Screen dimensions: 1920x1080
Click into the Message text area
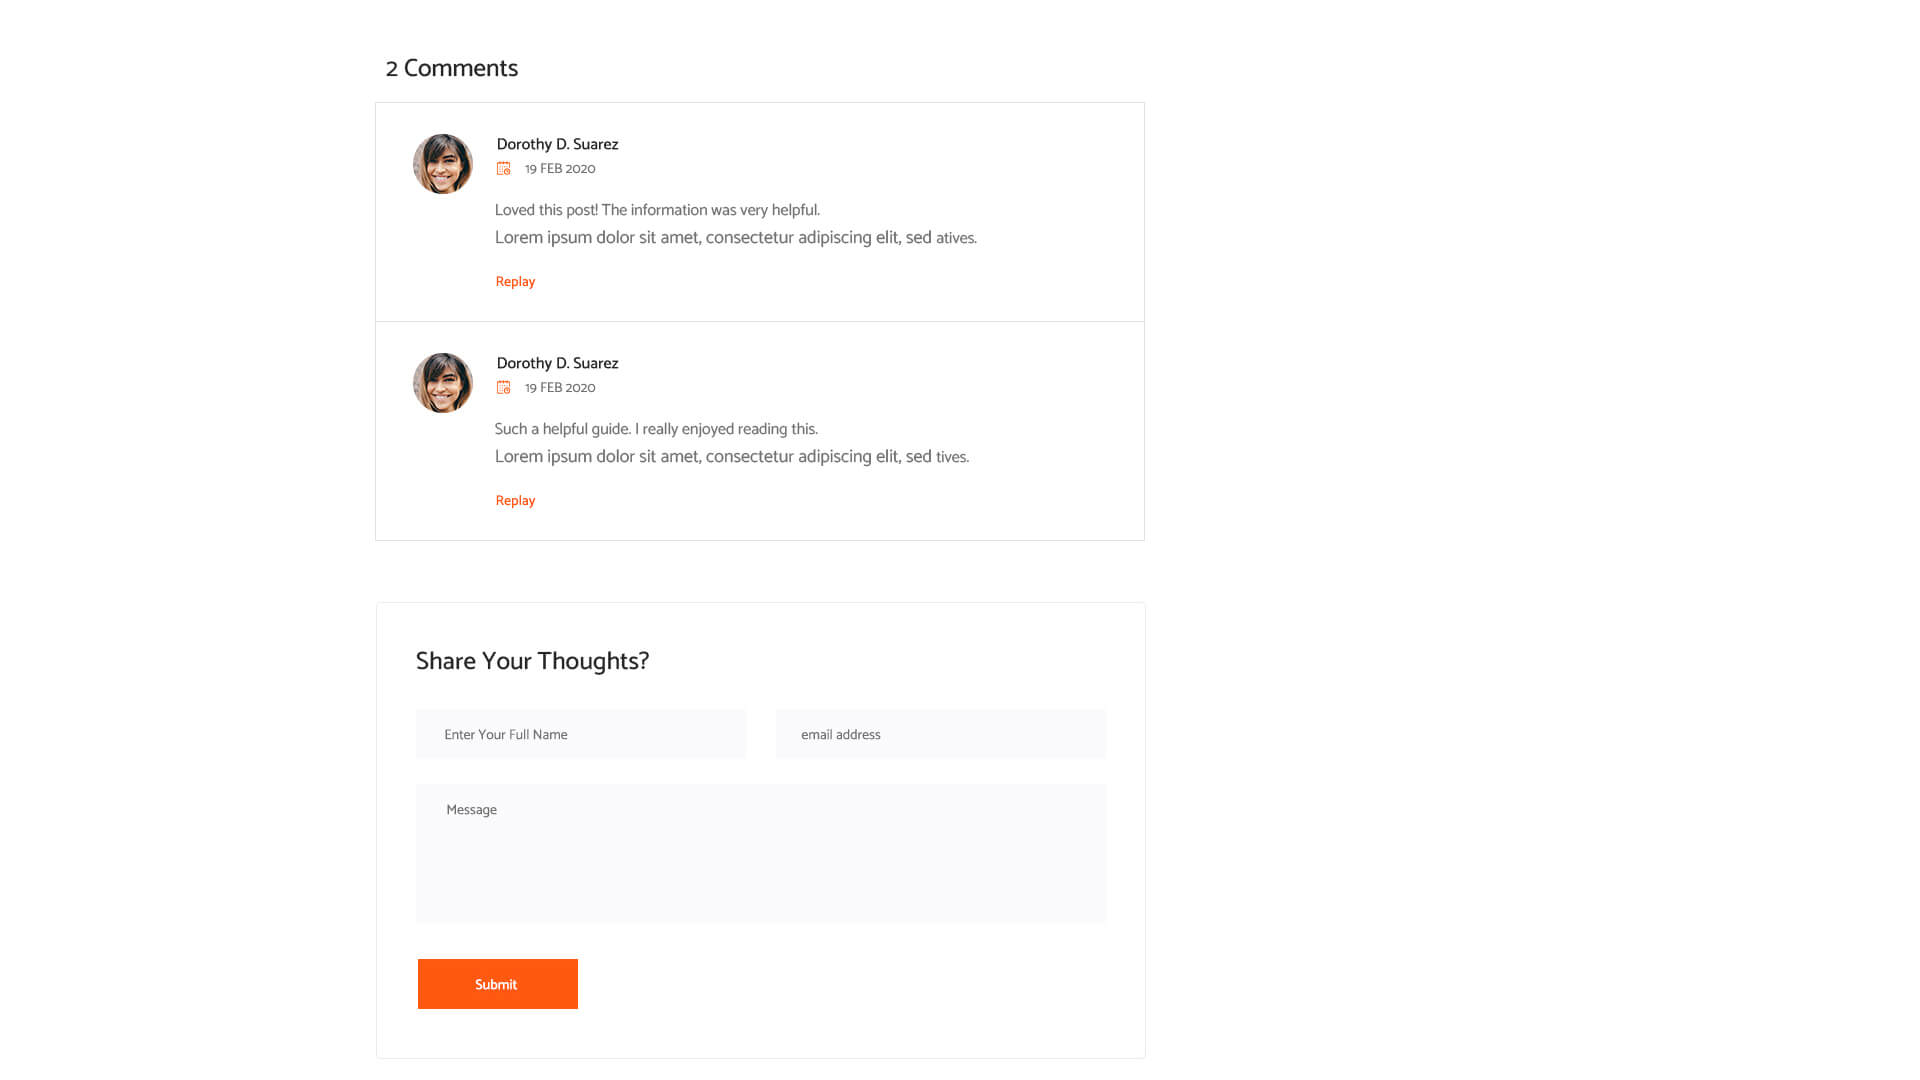point(761,853)
